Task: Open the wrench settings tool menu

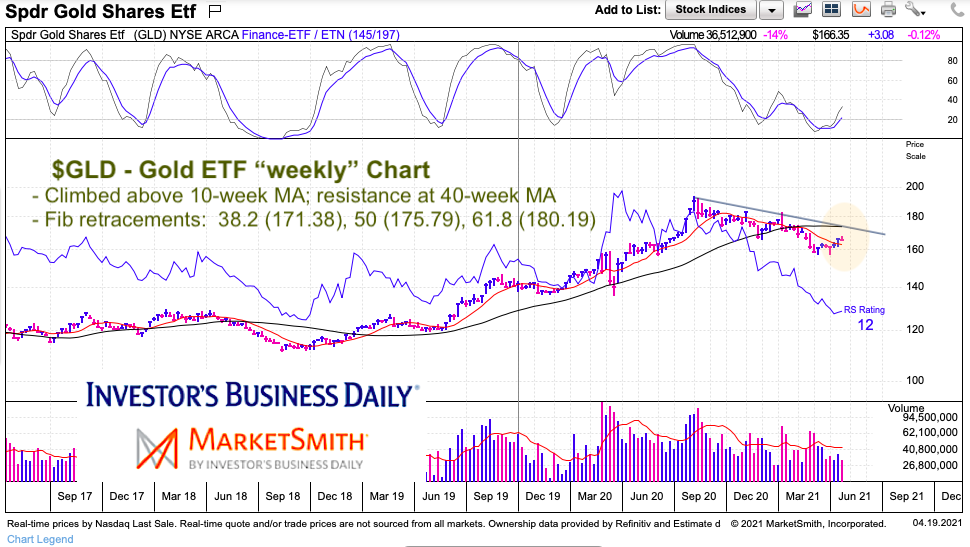Action: [x=915, y=9]
